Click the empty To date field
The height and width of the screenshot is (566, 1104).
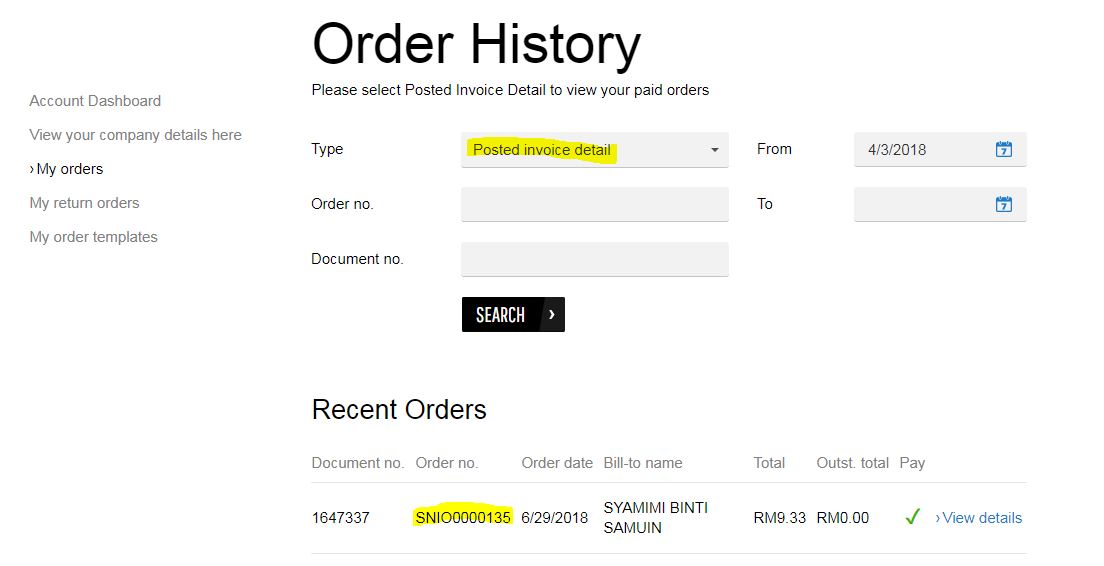(x=940, y=204)
